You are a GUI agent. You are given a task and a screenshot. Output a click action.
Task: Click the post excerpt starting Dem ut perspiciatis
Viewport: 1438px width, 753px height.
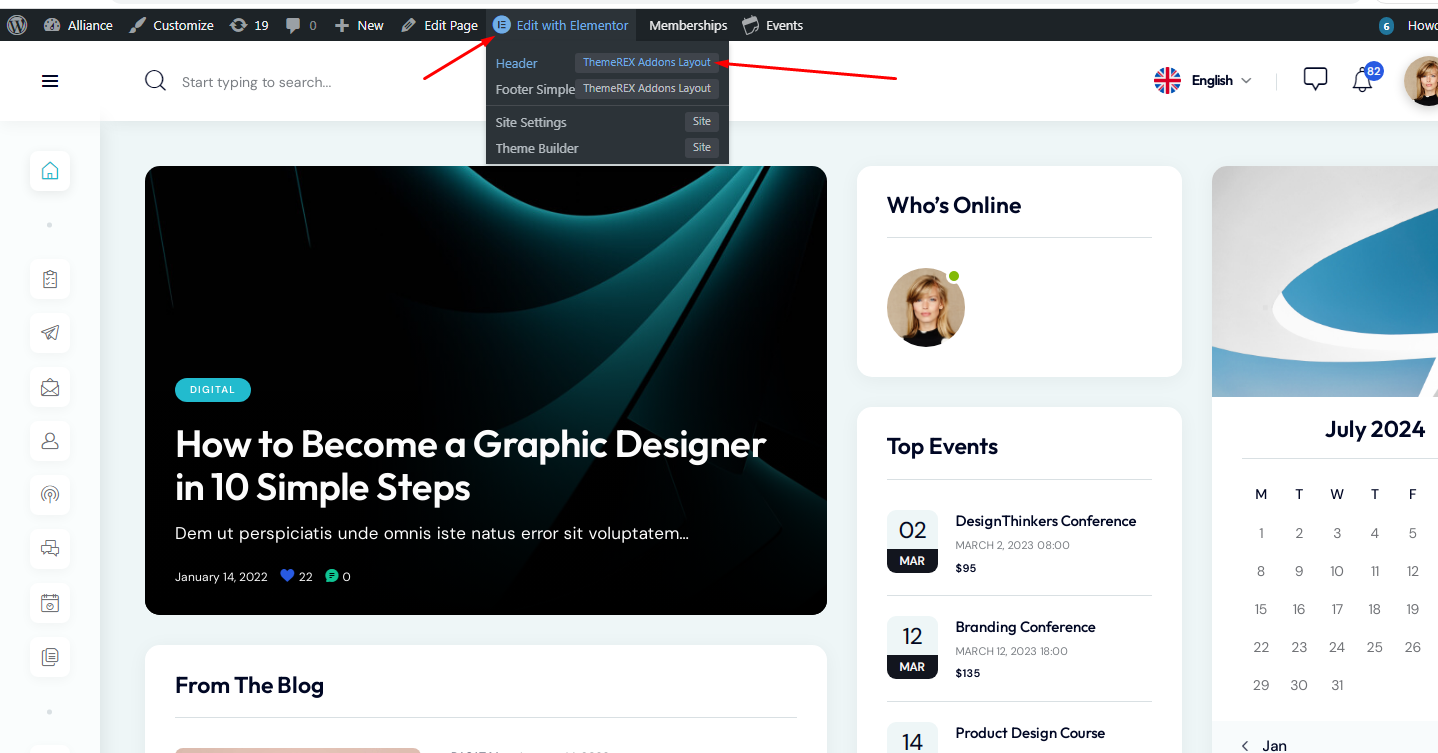coord(432,533)
